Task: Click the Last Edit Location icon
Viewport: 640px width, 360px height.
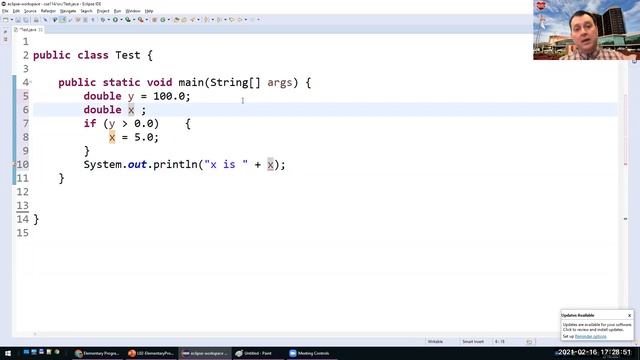Action: click(232, 20)
